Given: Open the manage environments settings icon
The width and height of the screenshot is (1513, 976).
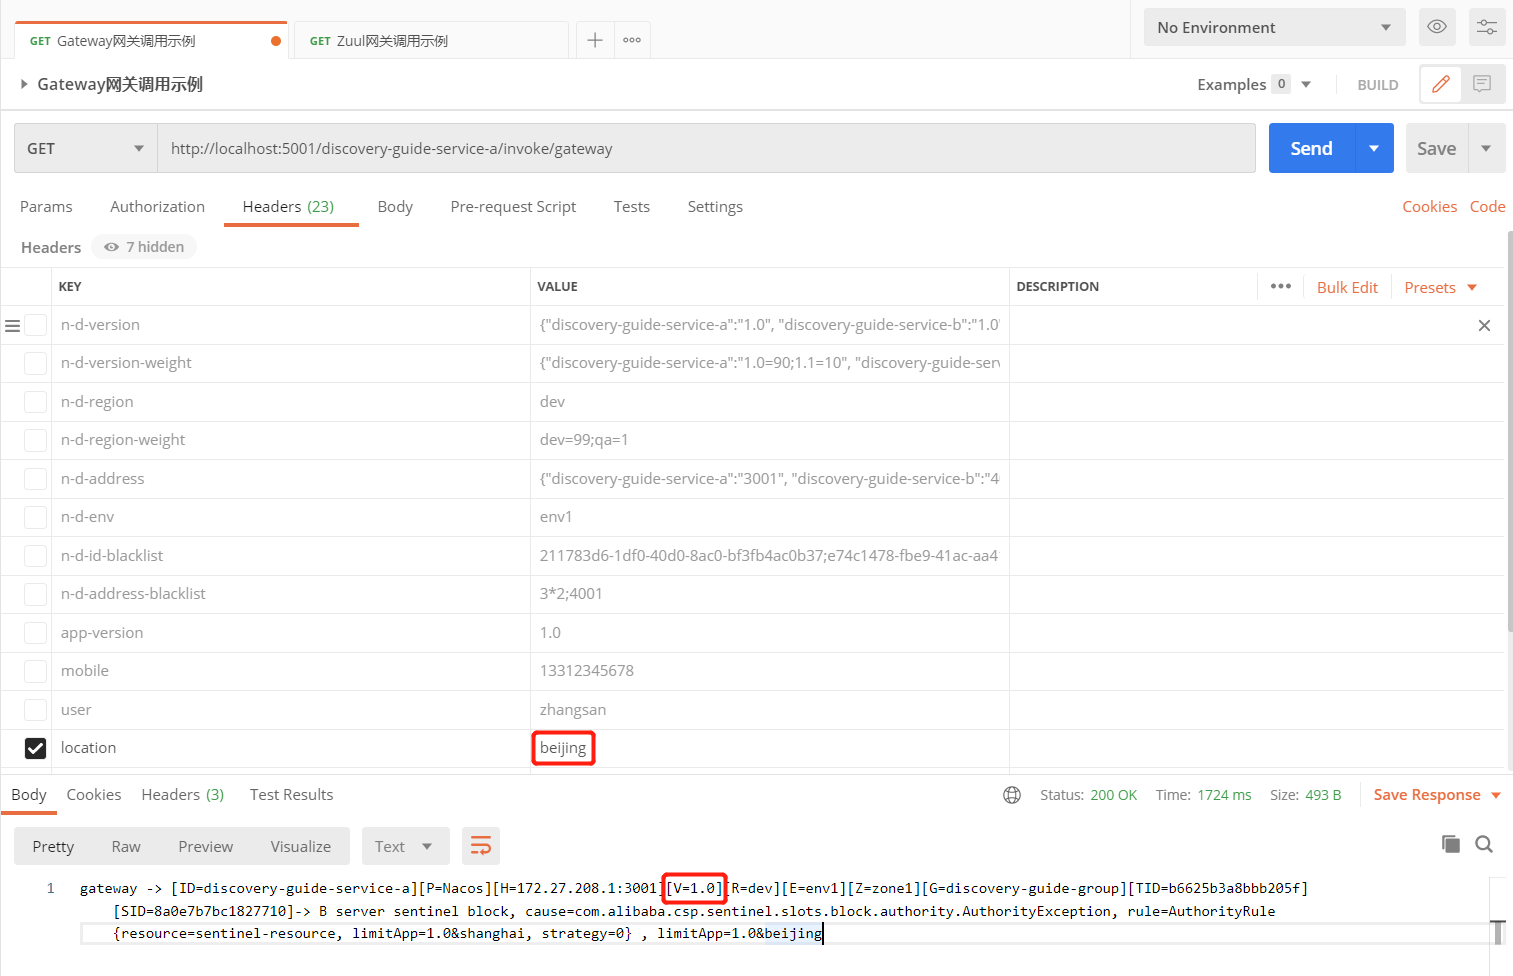Looking at the screenshot, I should coord(1487,27).
